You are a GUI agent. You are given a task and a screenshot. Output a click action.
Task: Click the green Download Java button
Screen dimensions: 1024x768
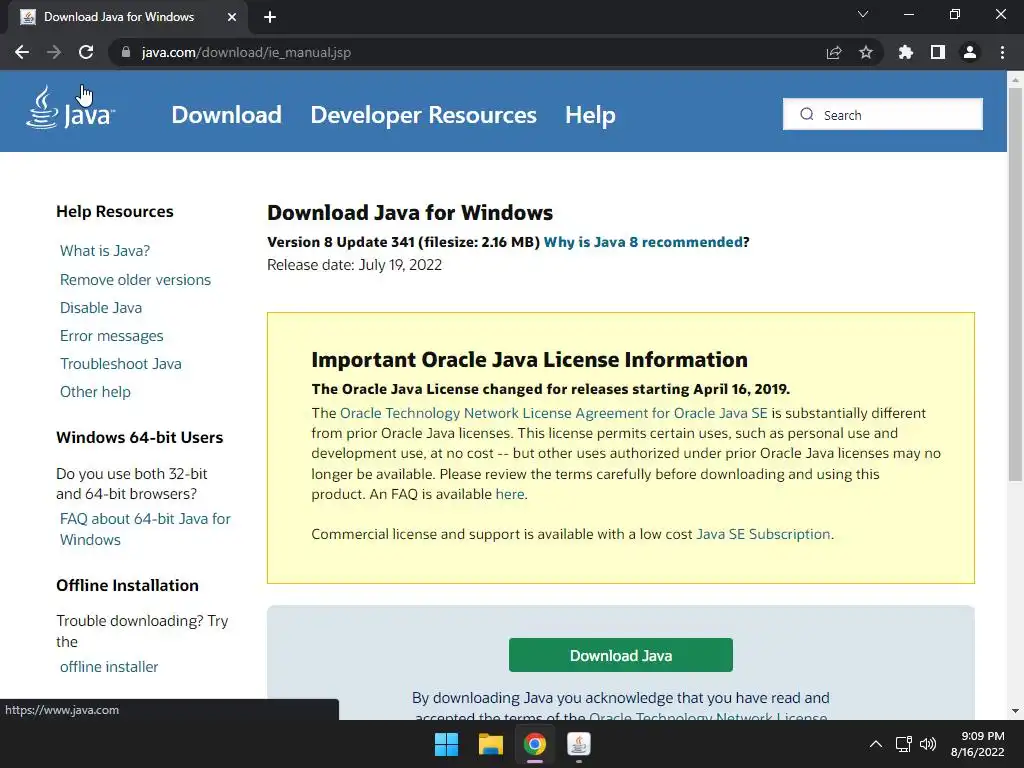(620, 655)
